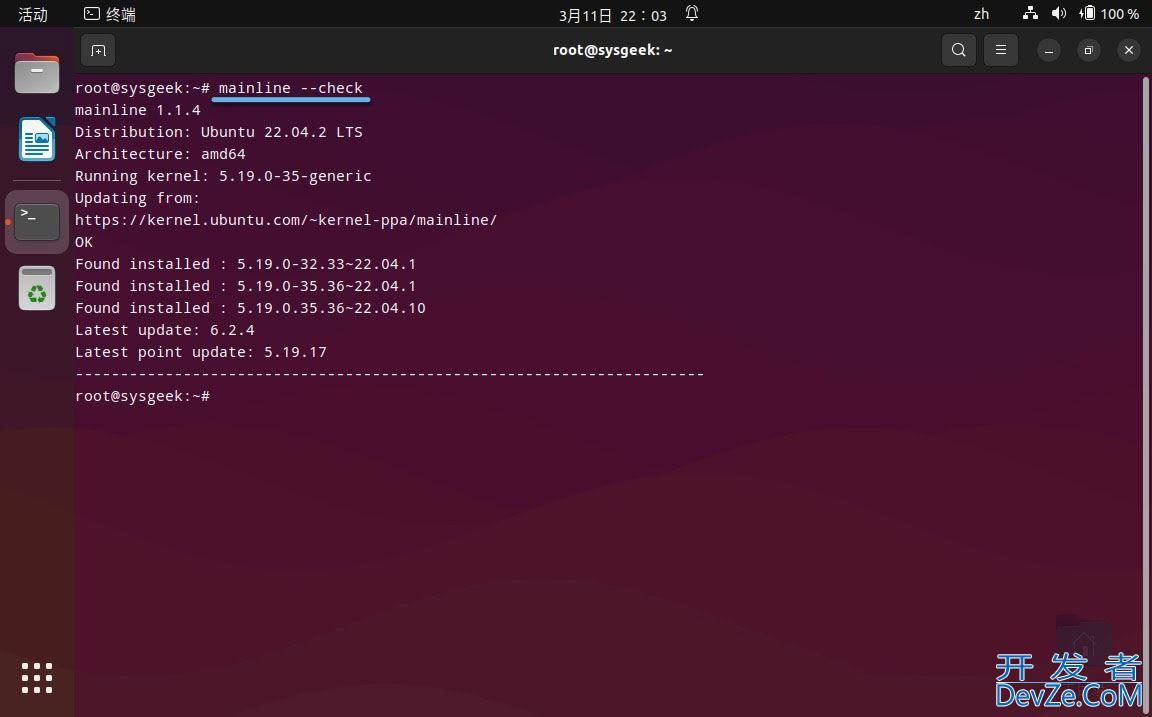Minimize the terminal window
This screenshot has height=717, width=1152.
pyautogui.click(x=1048, y=50)
